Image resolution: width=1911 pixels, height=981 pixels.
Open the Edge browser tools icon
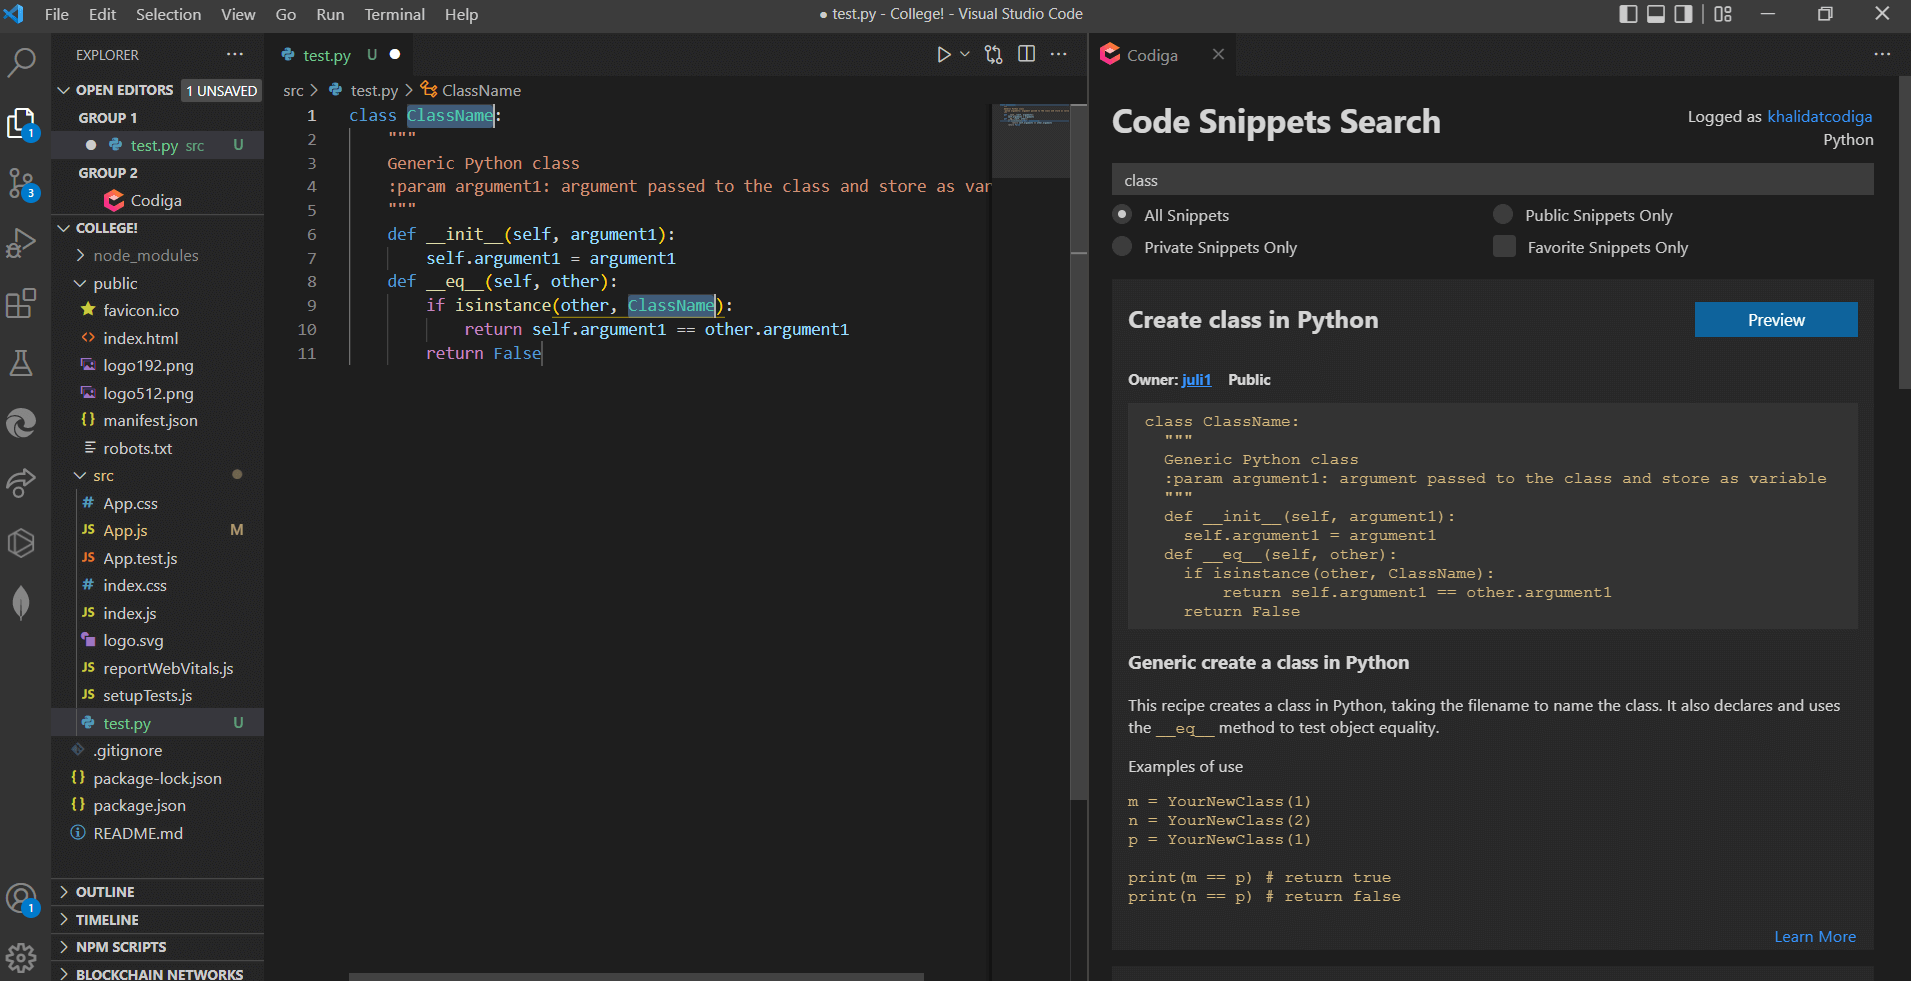[21, 423]
